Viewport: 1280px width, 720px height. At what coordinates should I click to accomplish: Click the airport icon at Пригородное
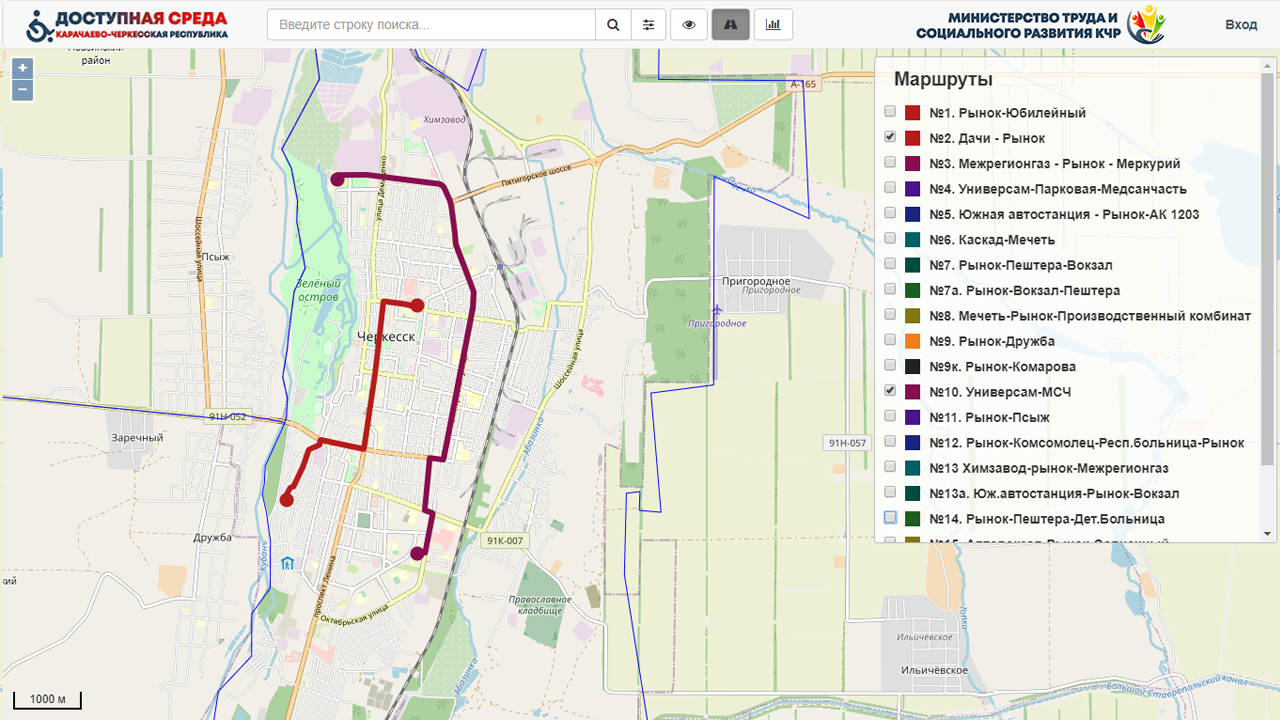coord(717,310)
